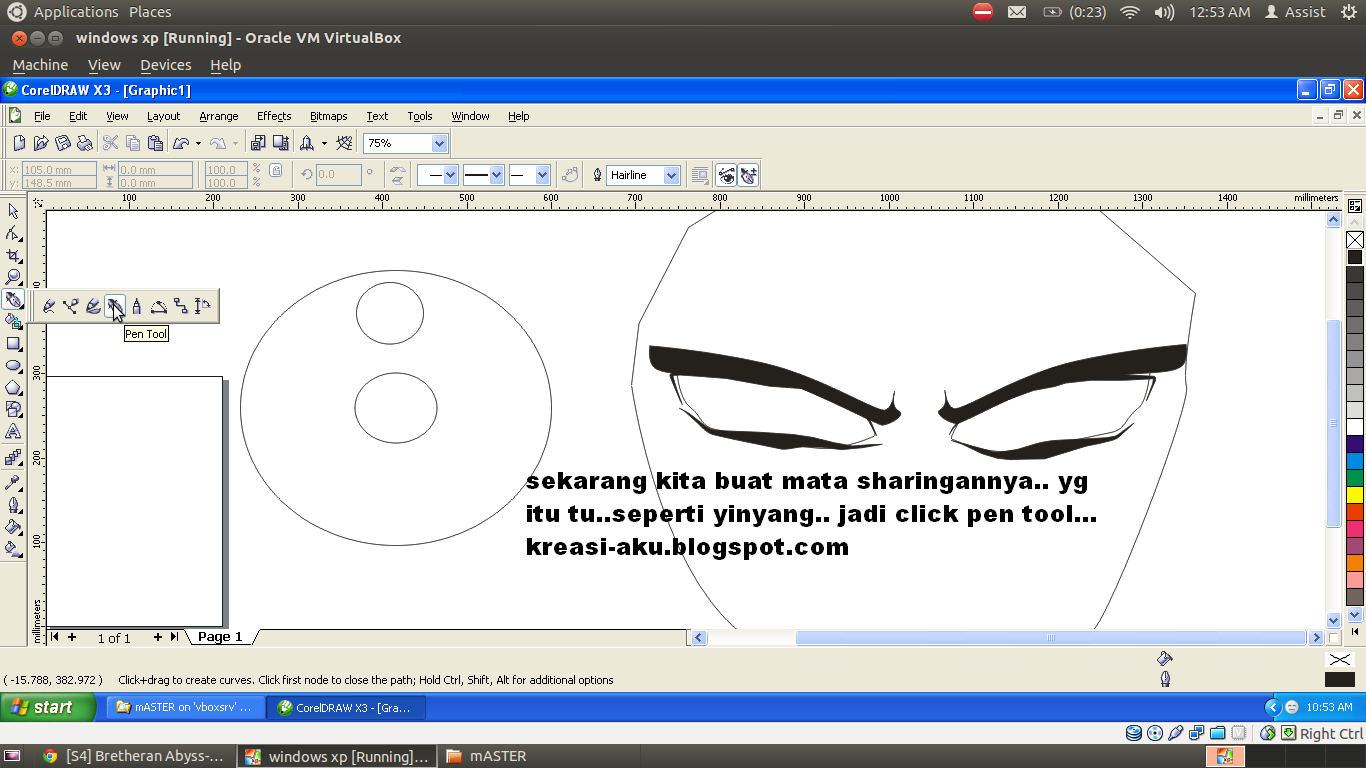Open the Bitmaps menu
This screenshot has height=768, width=1366.
pyautogui.click(x=329, y=116)
